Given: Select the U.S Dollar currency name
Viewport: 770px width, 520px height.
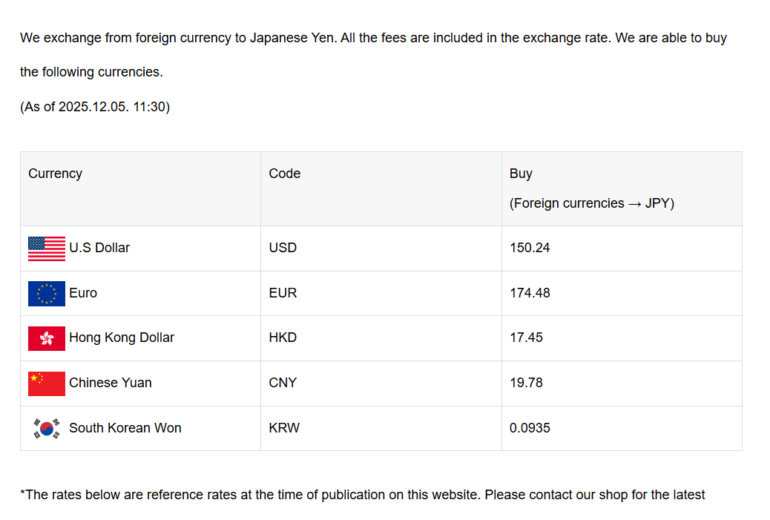Looking at the screenshot, I should [99, 248].
